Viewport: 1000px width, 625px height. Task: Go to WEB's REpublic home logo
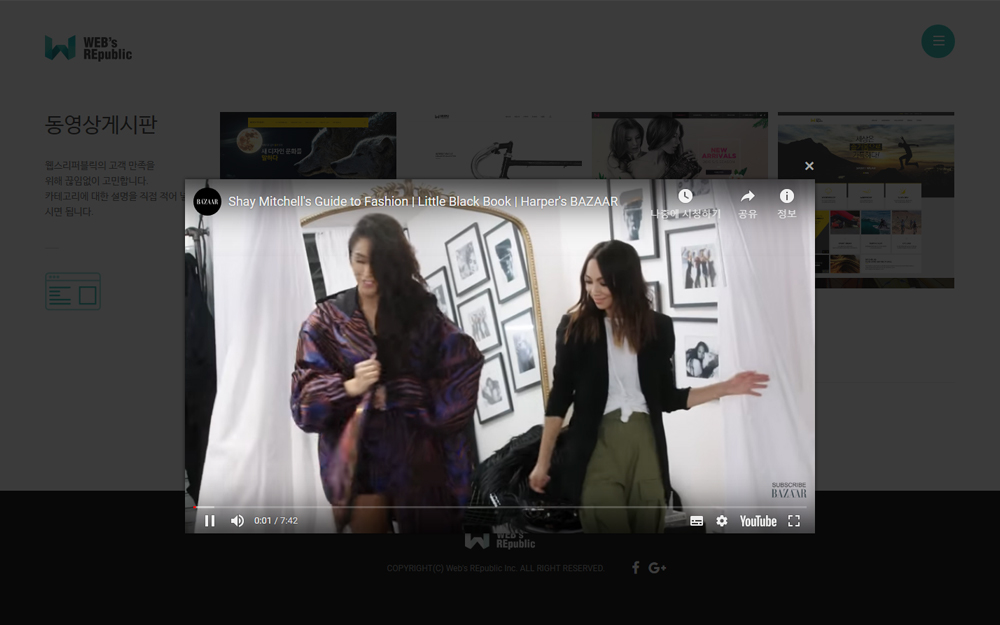[88, 48]
